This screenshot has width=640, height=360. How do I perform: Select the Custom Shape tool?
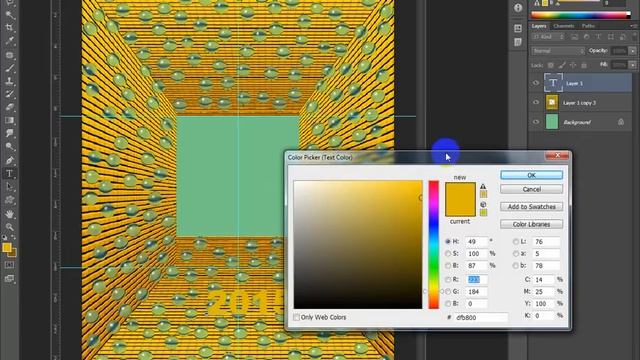click(x=9, y=200)
